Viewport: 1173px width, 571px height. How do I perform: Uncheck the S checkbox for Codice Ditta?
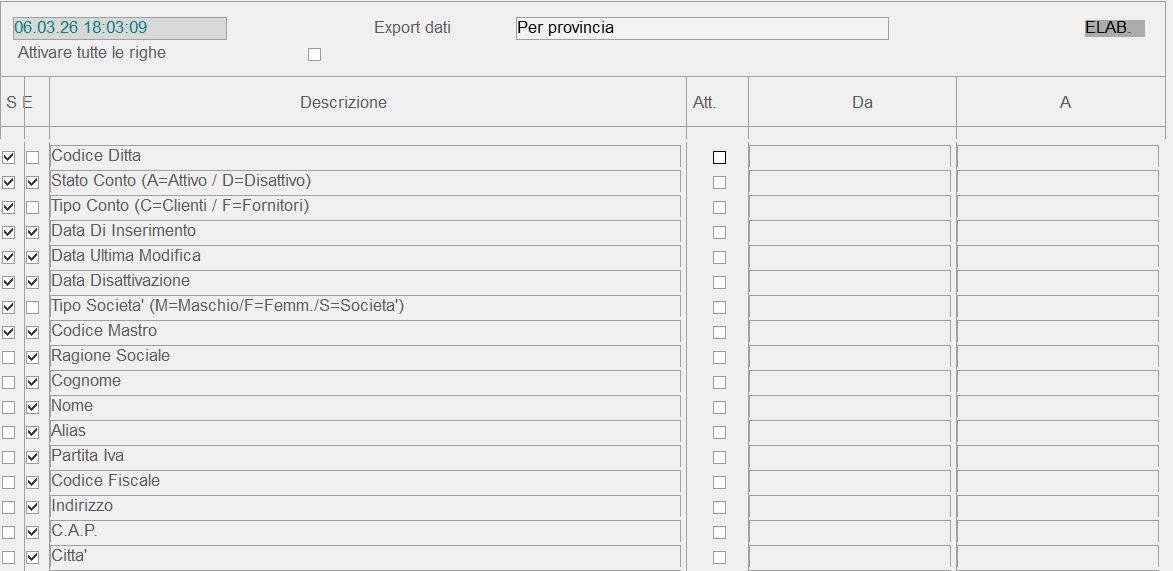tap(9, 157)
